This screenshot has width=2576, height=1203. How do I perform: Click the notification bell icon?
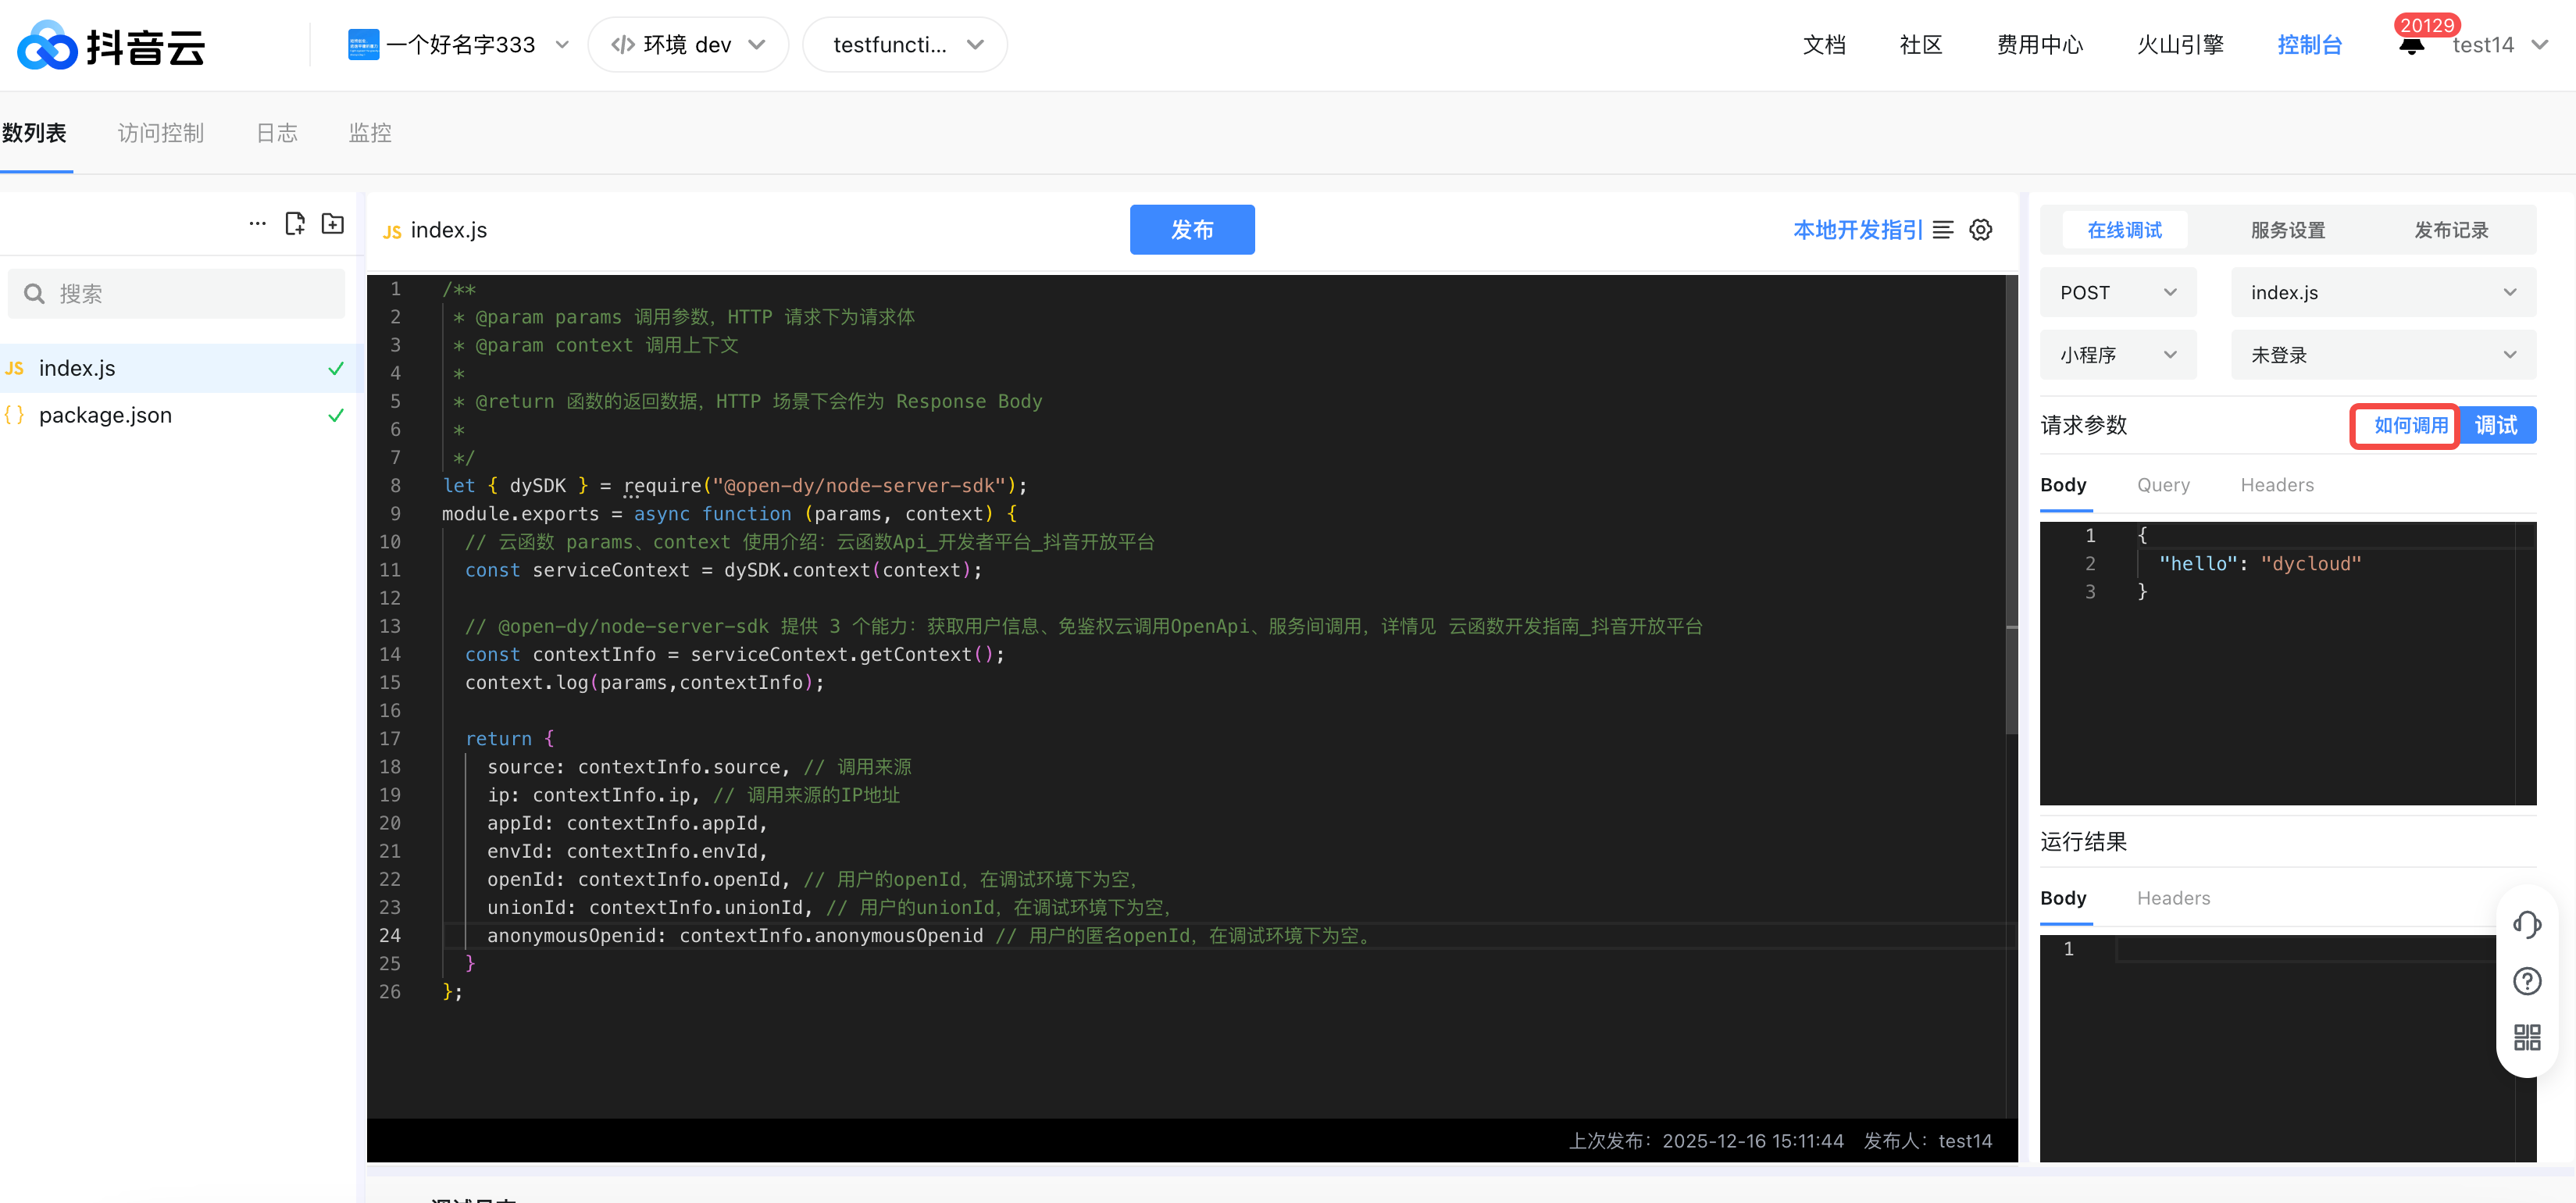coord(2411,47)
